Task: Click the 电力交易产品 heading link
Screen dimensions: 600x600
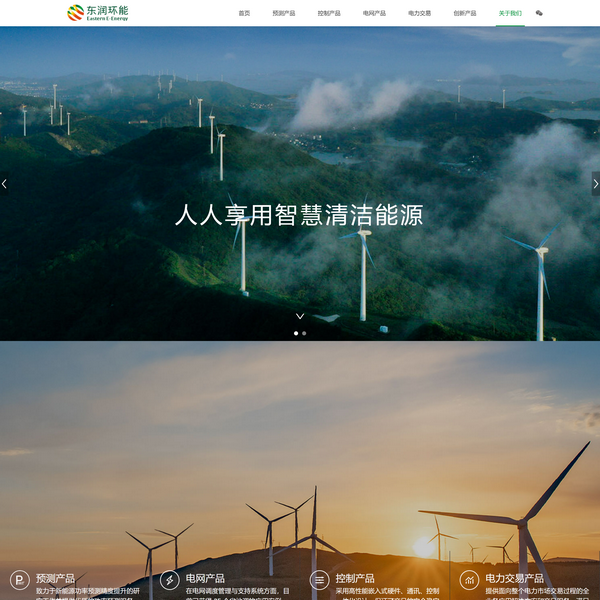Action: pos(514,578)
